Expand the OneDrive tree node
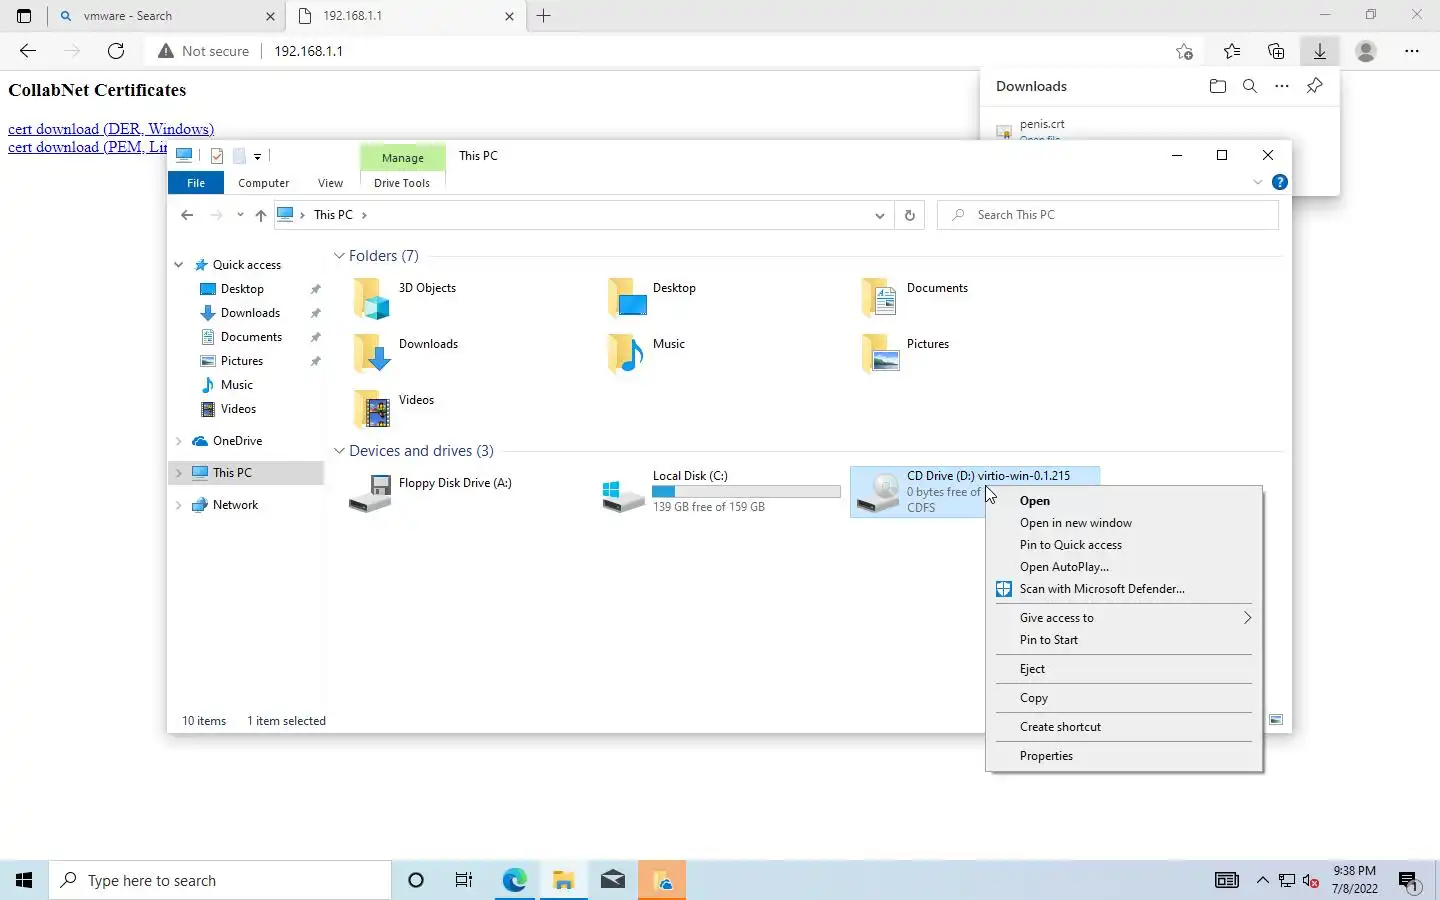Image resolution: width=1440 pixels, height=900 pixels. pos(179,441)
